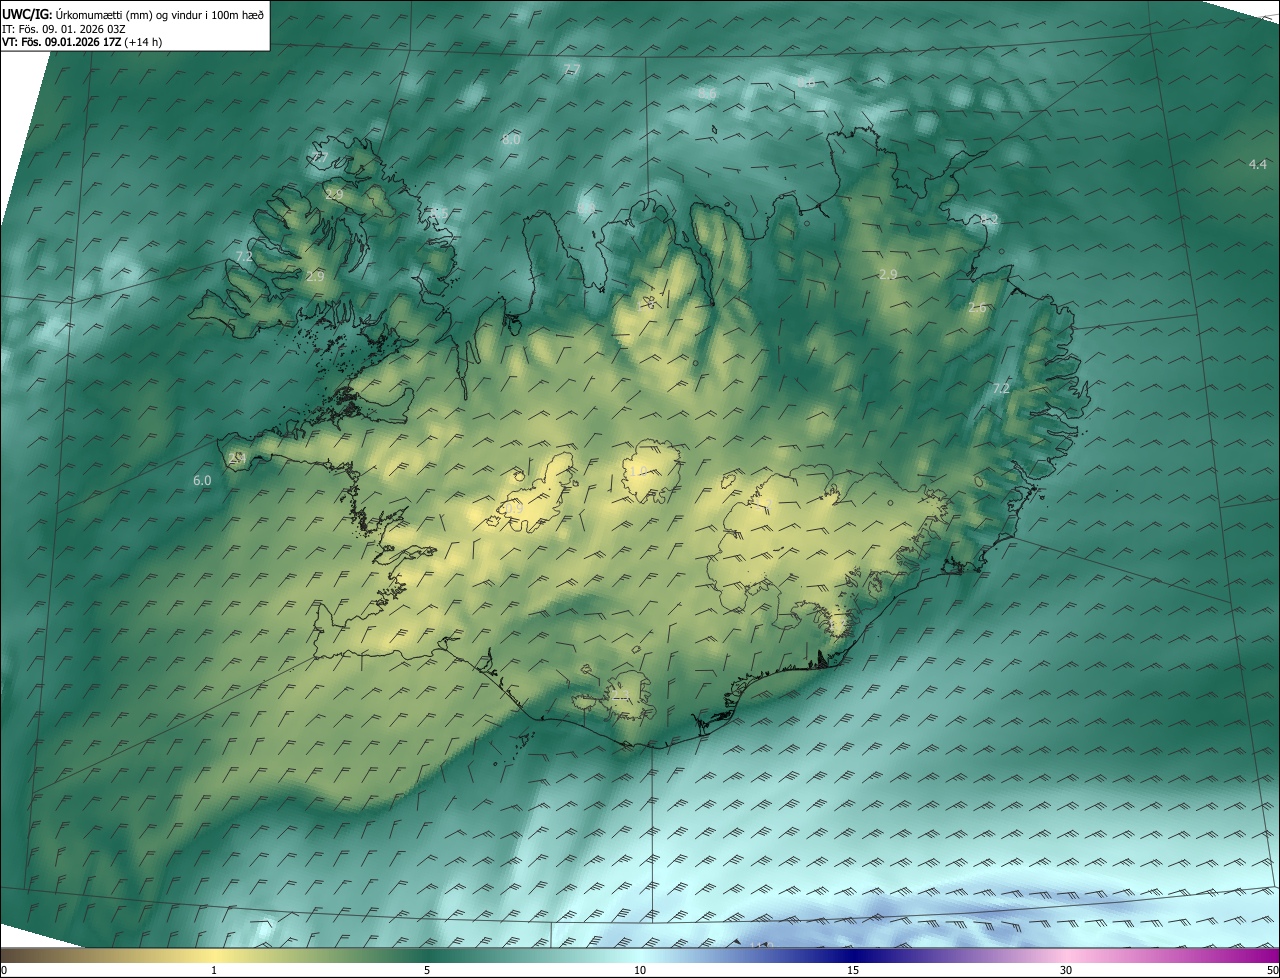Screen dimensions: 1280x978
Task: Click the '10' tick on the color scale
Action: pyautogui.click(x=640, y=970)
